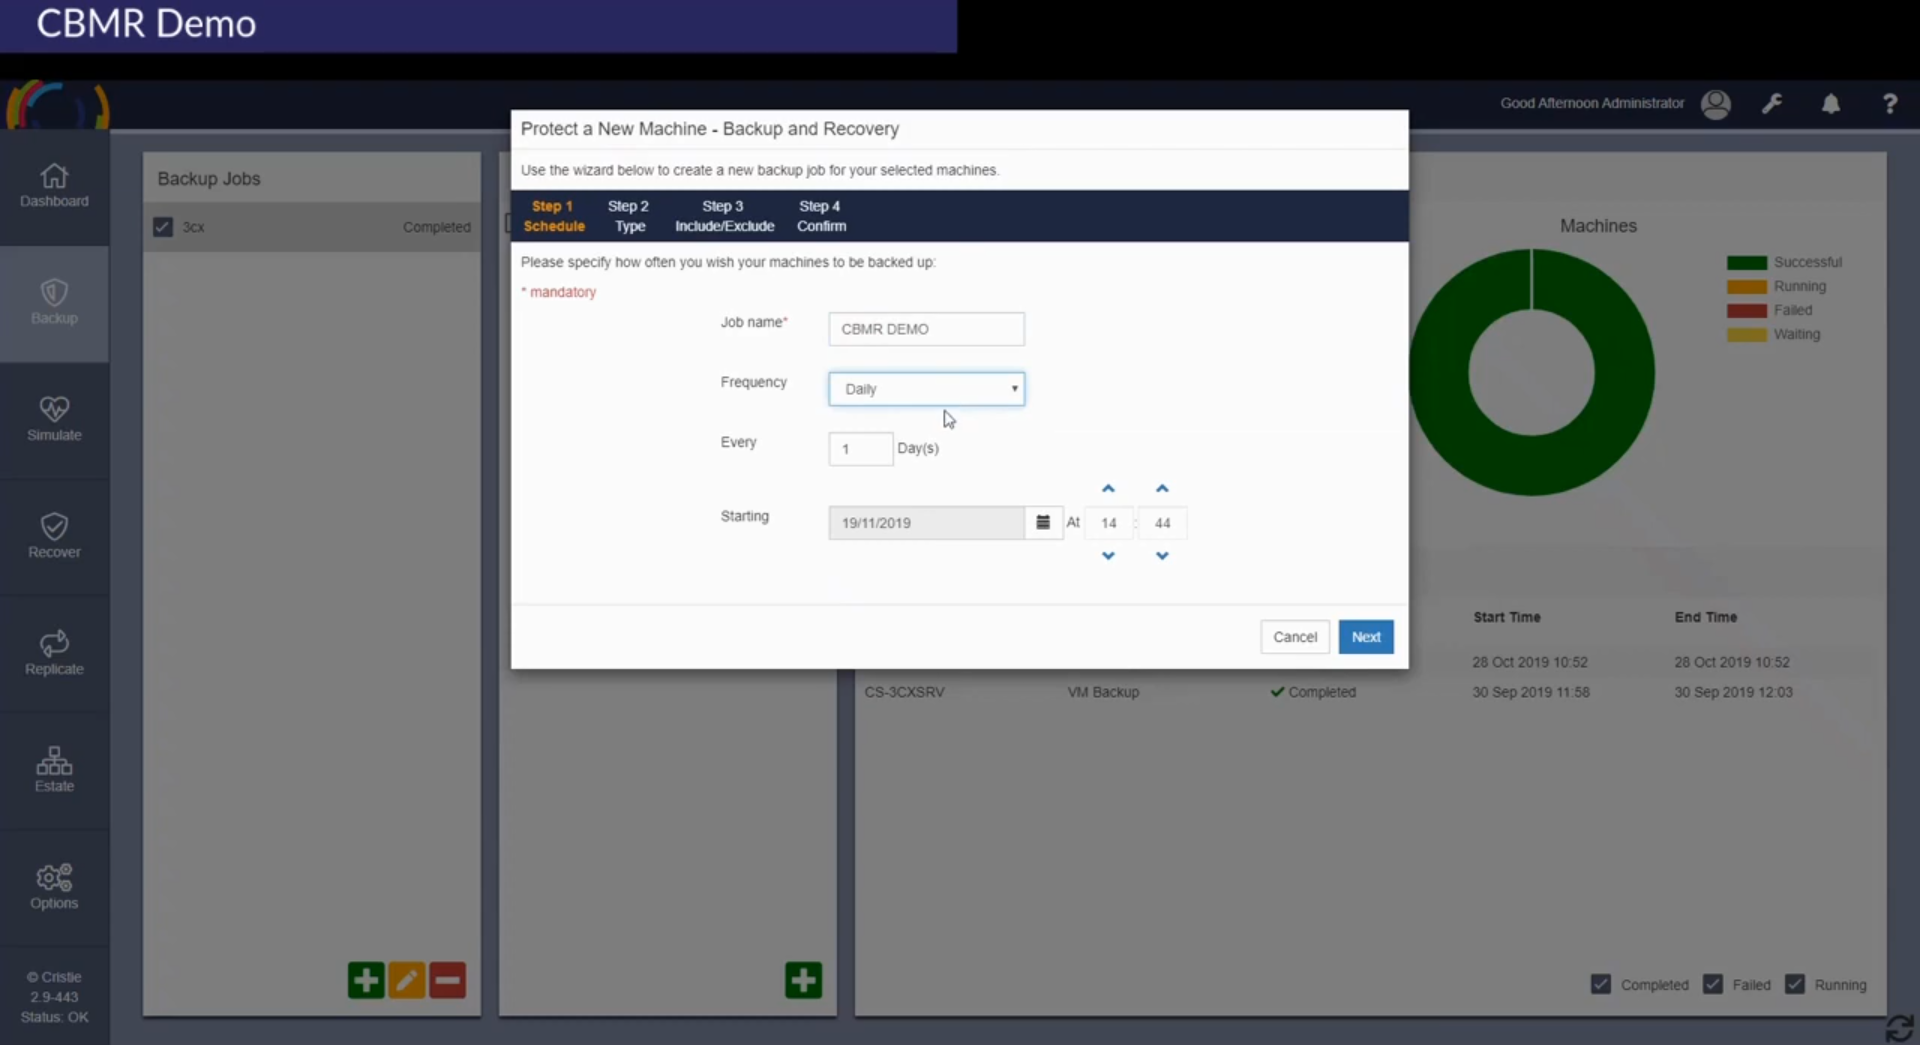1920x1045 pixels.
Task: Switch to the Step 2 Type tab
Action: 628,216
